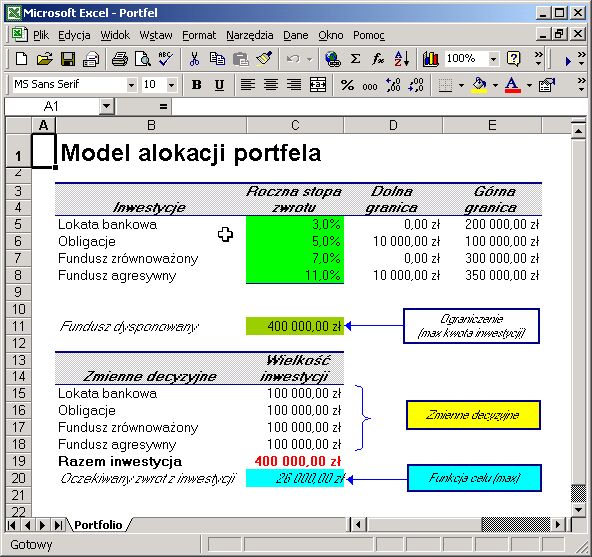Toggle Align Right
This screenshot has height=557, width=592.
(294, 85)
